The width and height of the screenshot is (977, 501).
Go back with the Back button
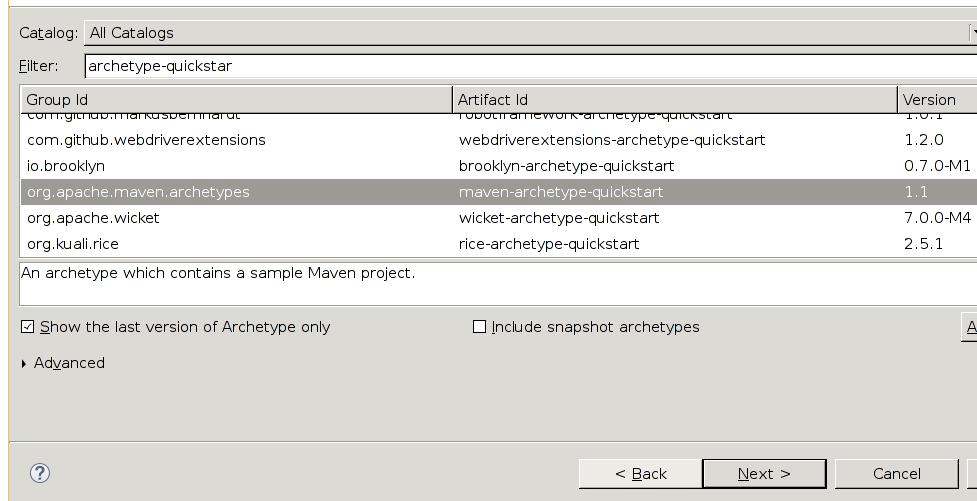tap(640, 474)
